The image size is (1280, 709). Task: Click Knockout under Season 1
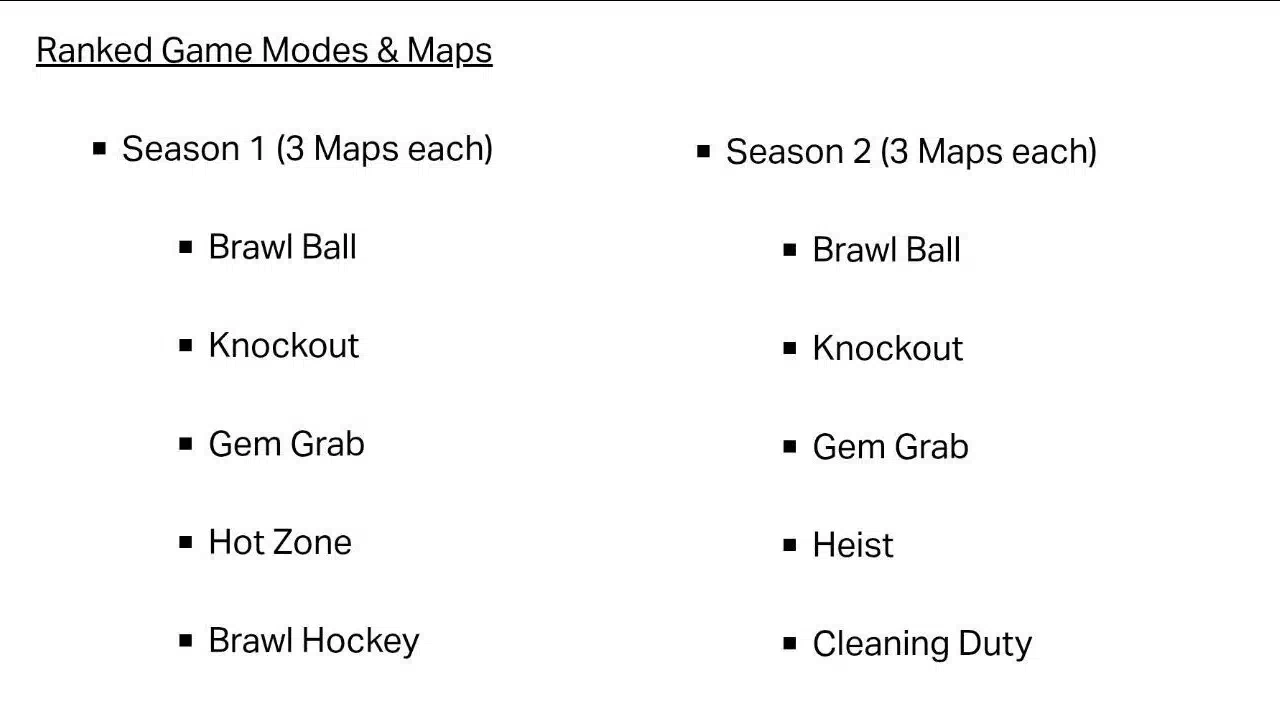click(283, 345)
